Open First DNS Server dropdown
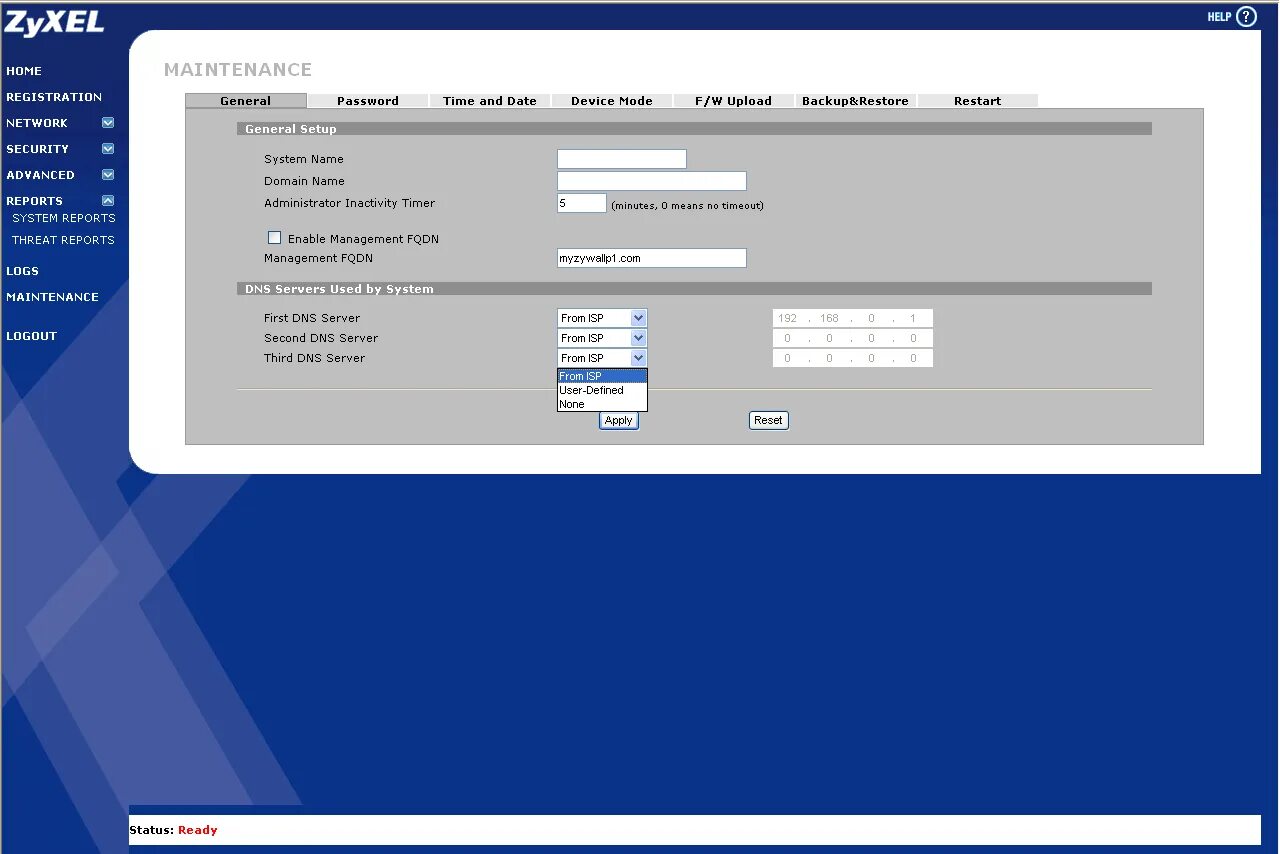Viewport: 1280px width, 854px height. point(602,318)
